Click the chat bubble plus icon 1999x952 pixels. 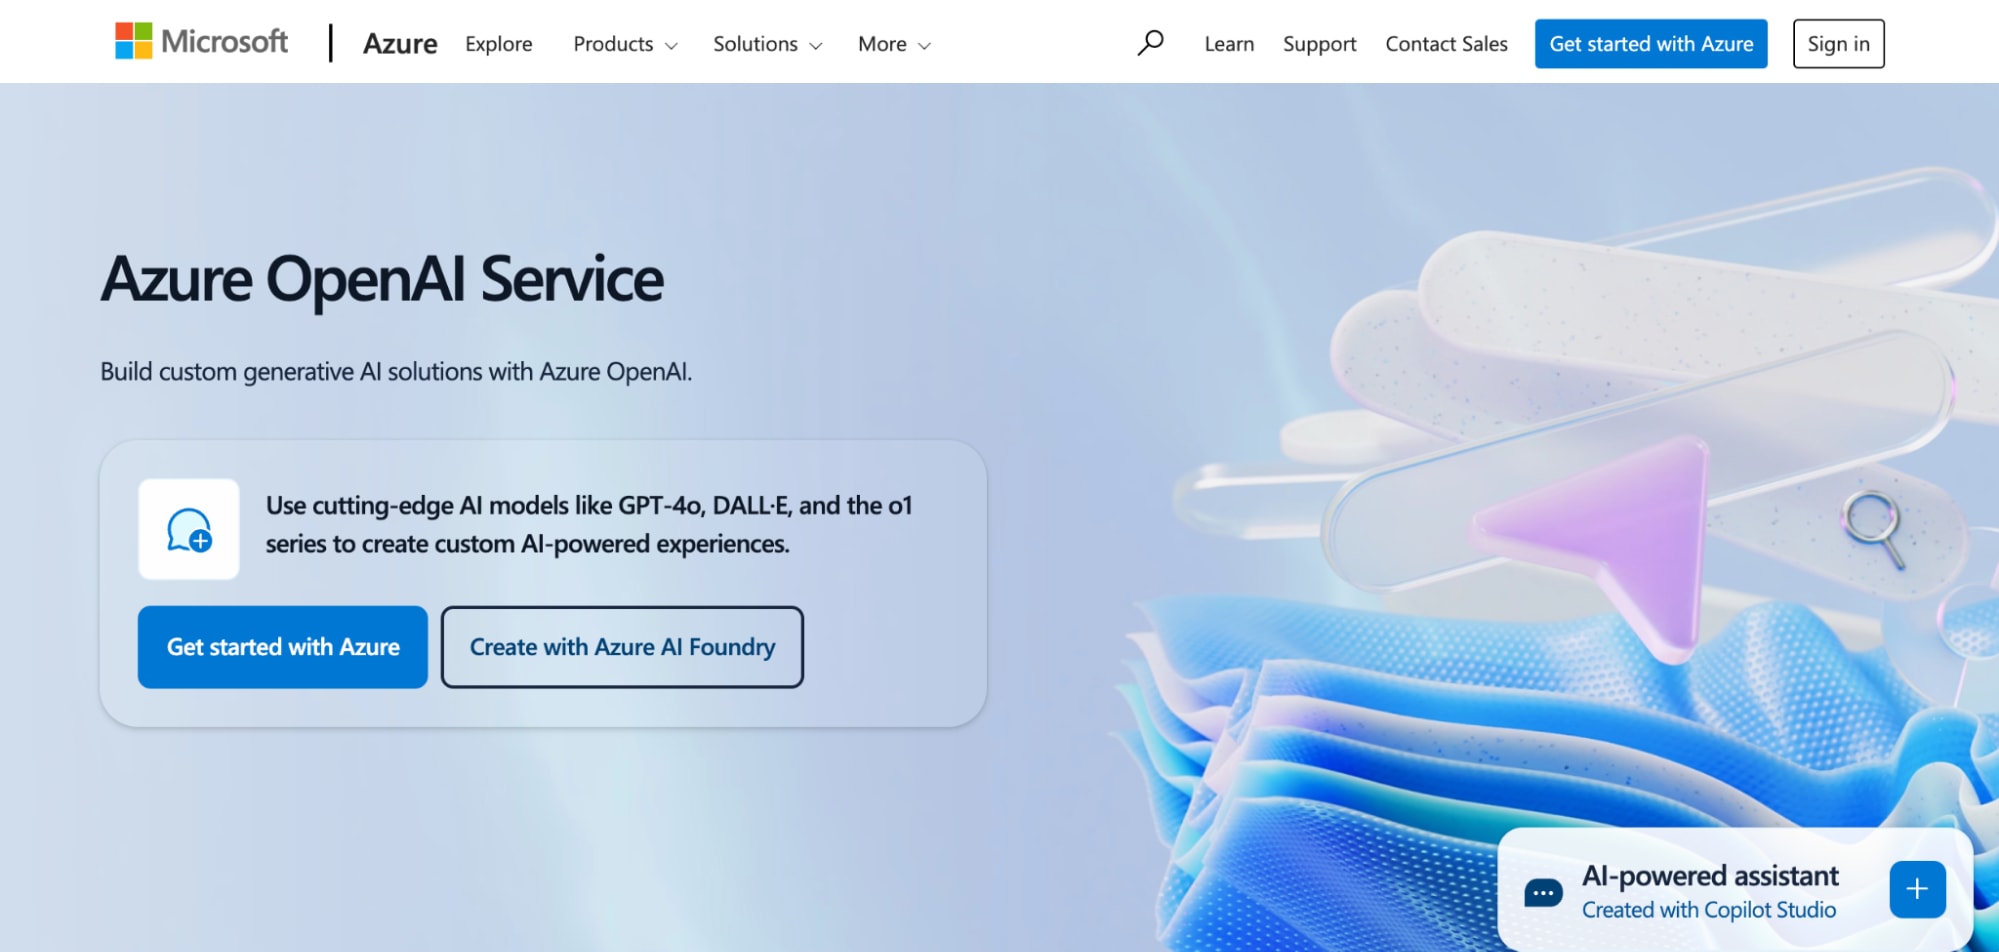click(x=189, y=529)
